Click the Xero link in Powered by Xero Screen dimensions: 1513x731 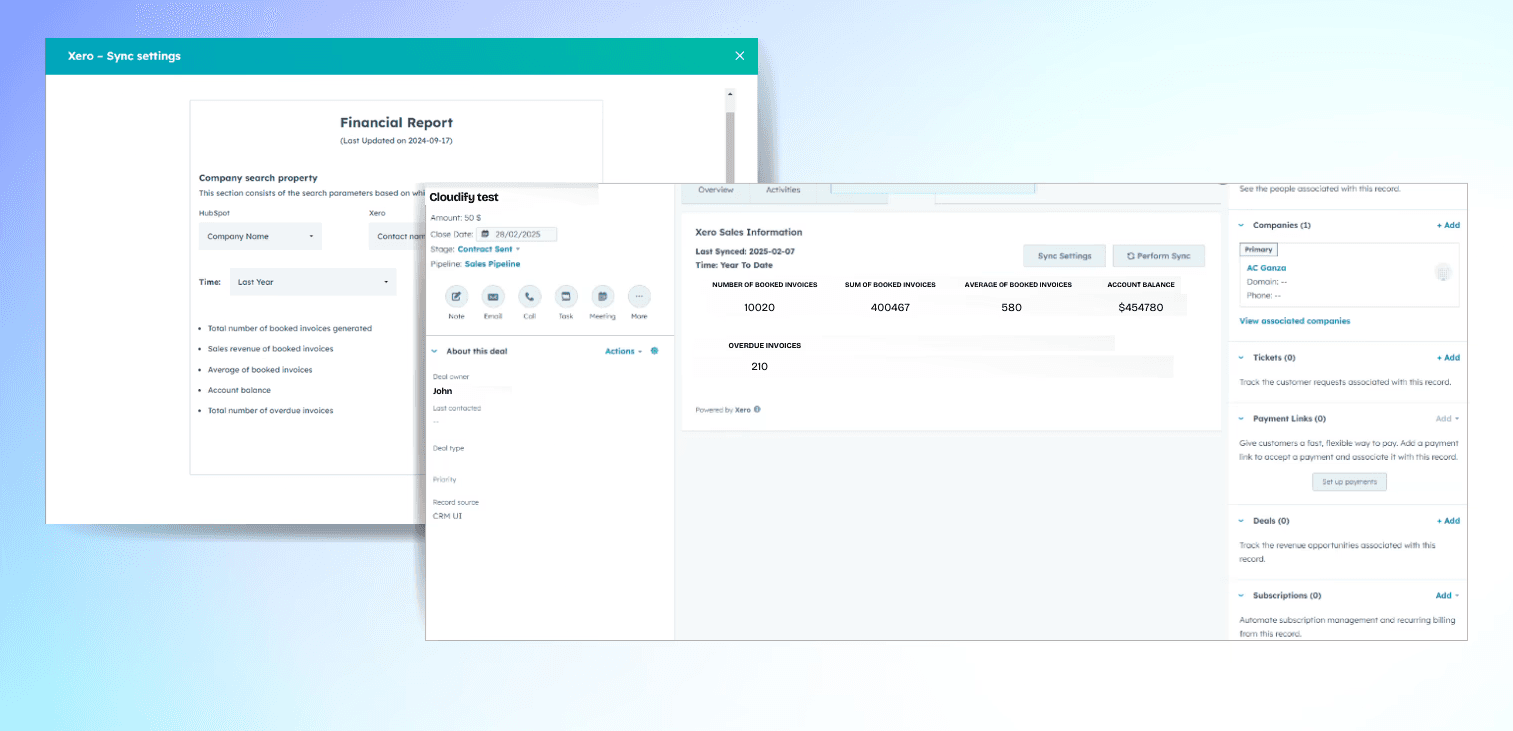click(x=743, y=410)
